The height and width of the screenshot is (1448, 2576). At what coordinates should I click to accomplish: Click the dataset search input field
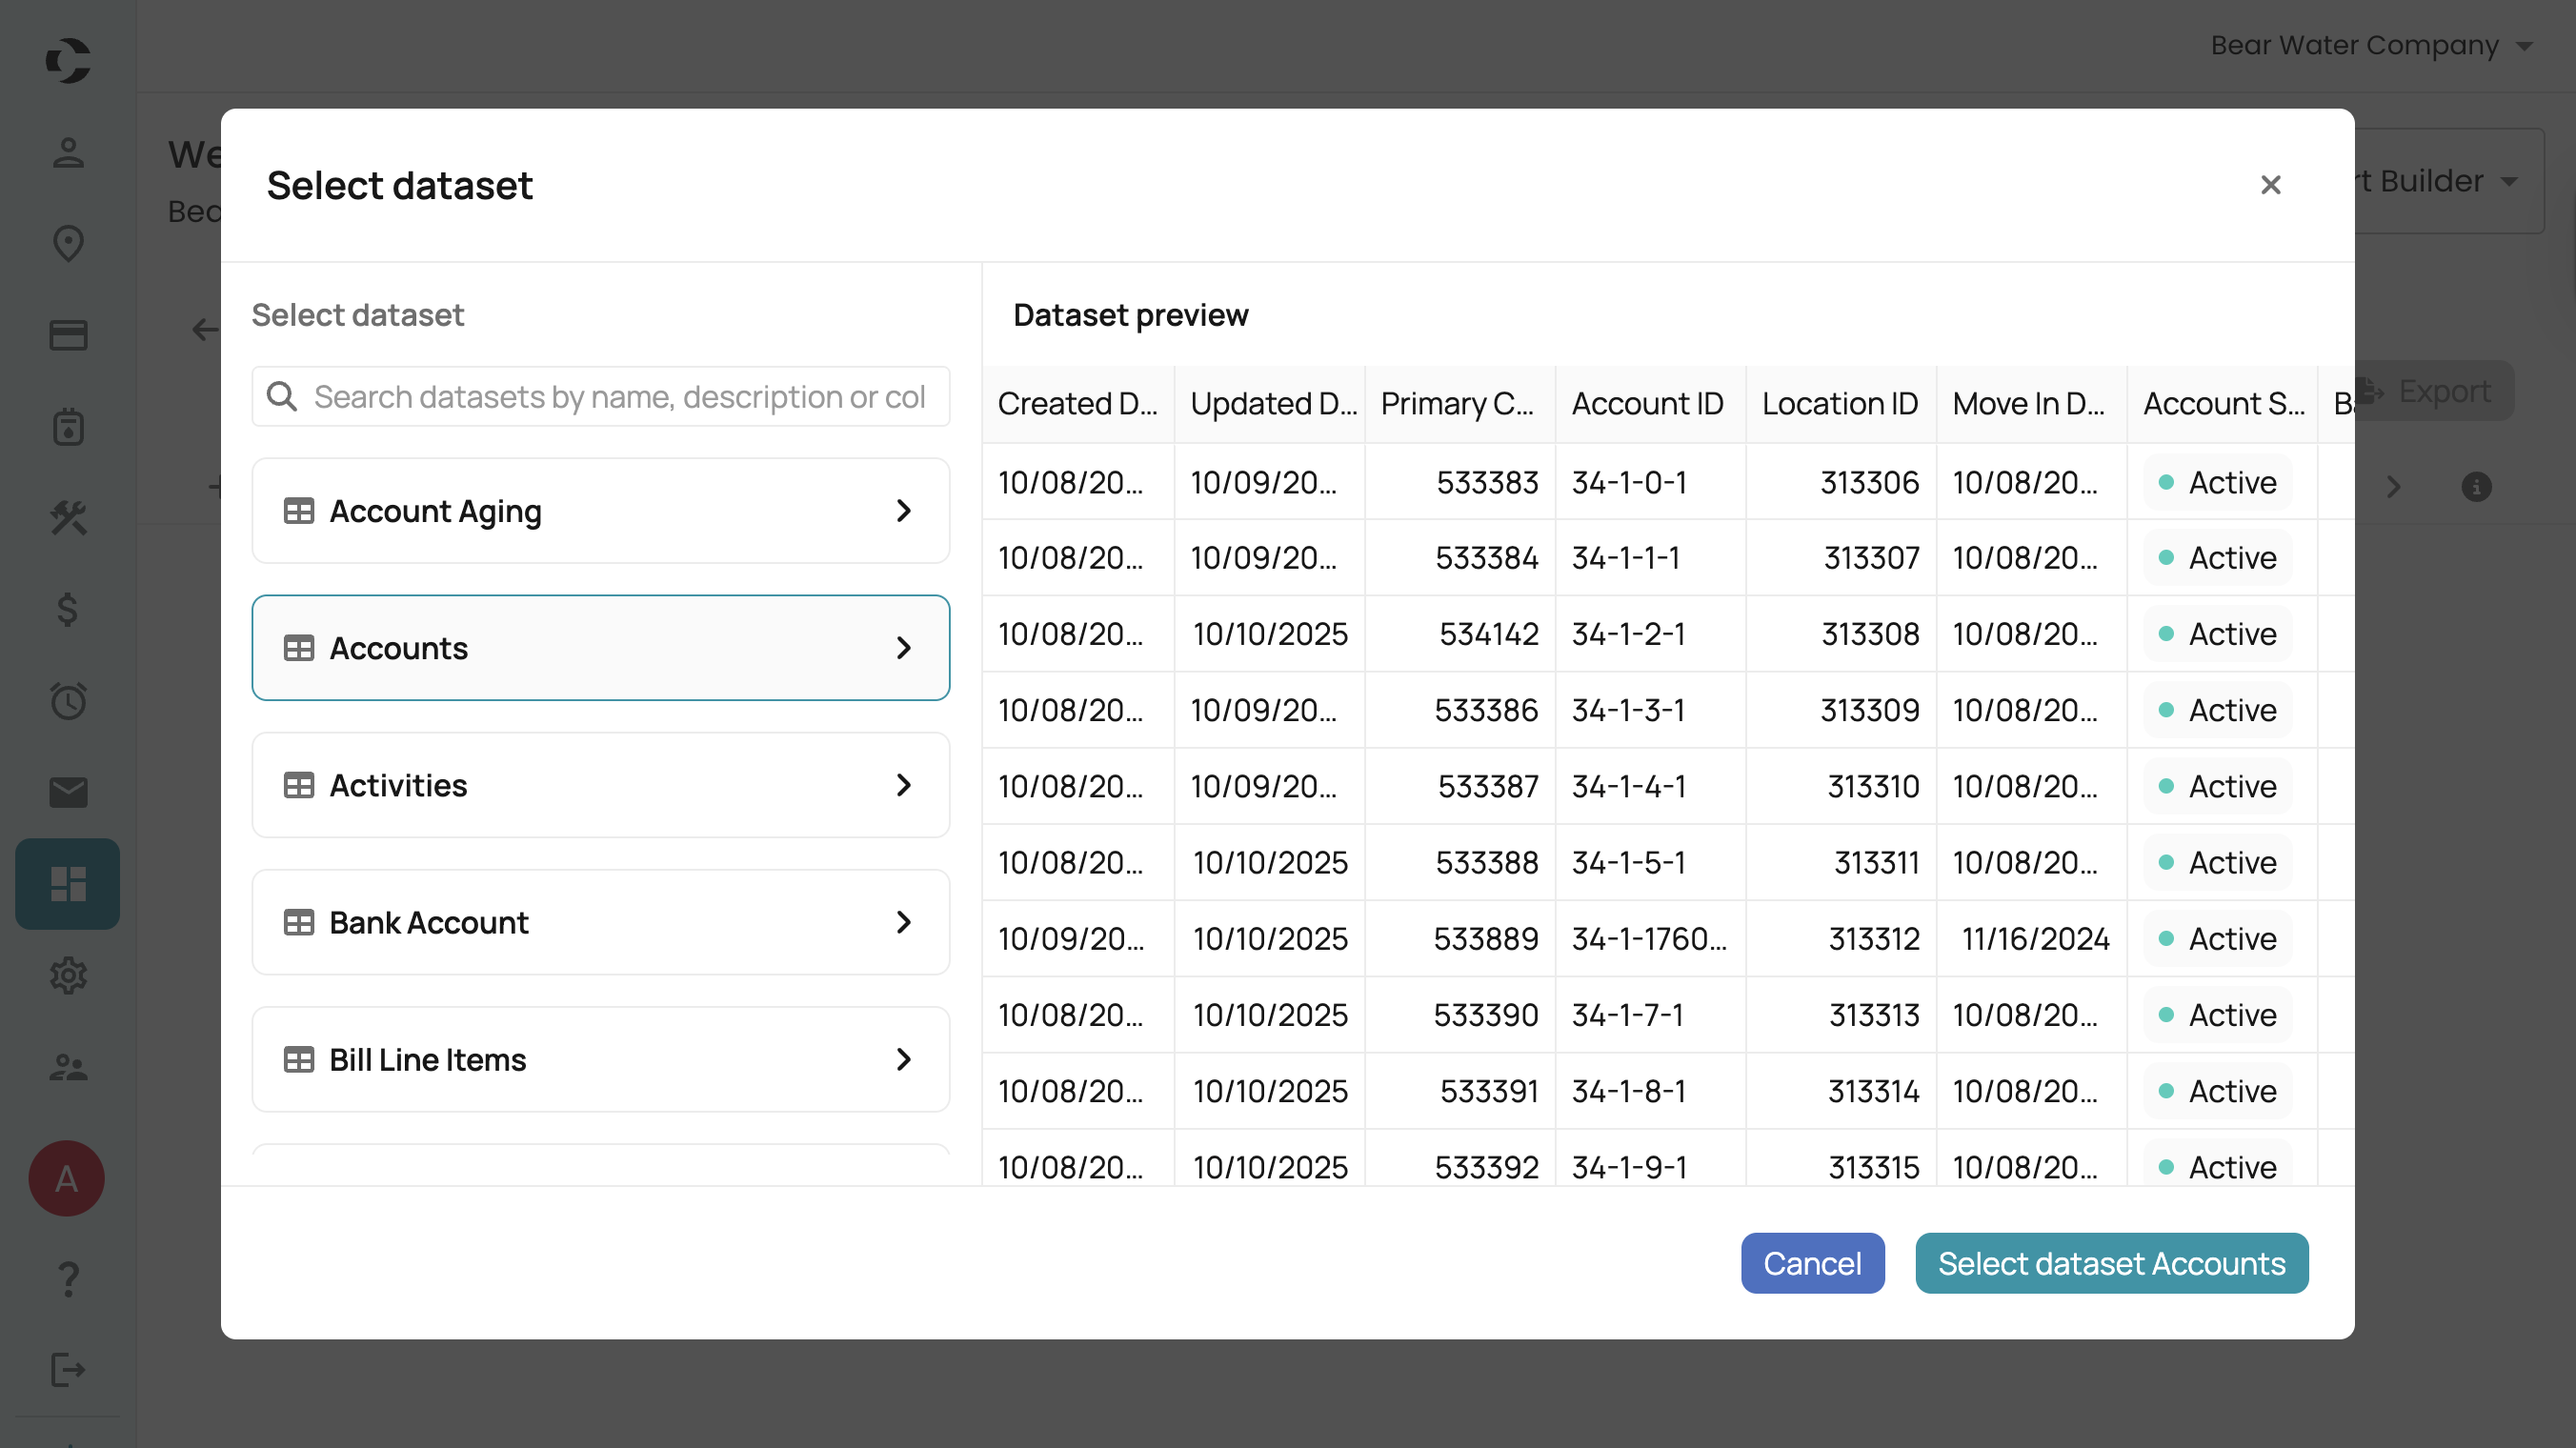[600, 396]
